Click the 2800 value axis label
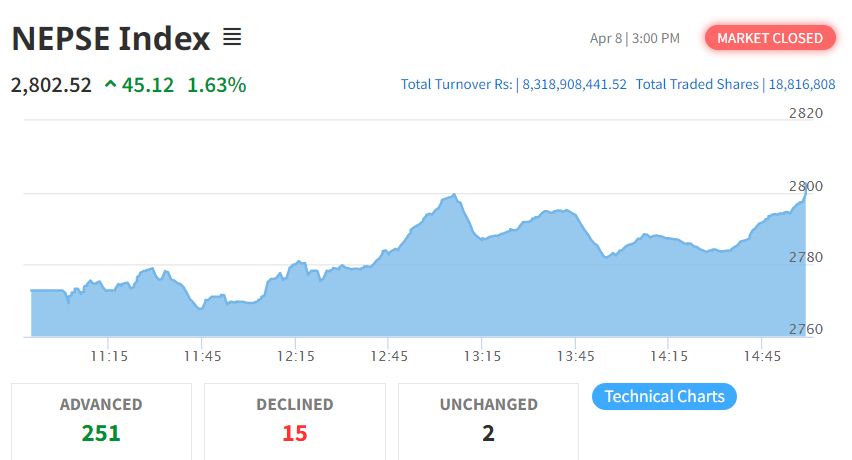The image size is (852, 460). [x=804, y=186]
